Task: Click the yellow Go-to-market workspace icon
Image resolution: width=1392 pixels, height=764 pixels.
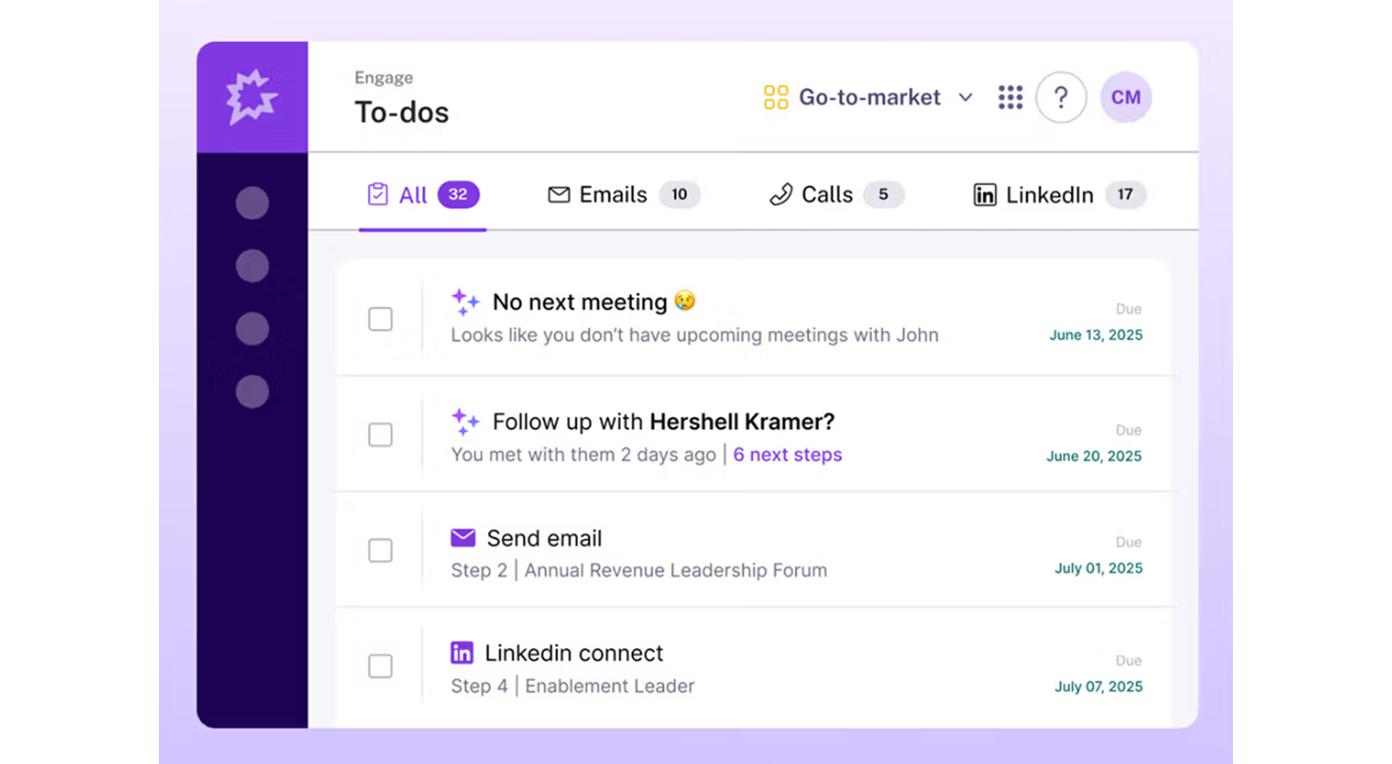Action: 776,97
